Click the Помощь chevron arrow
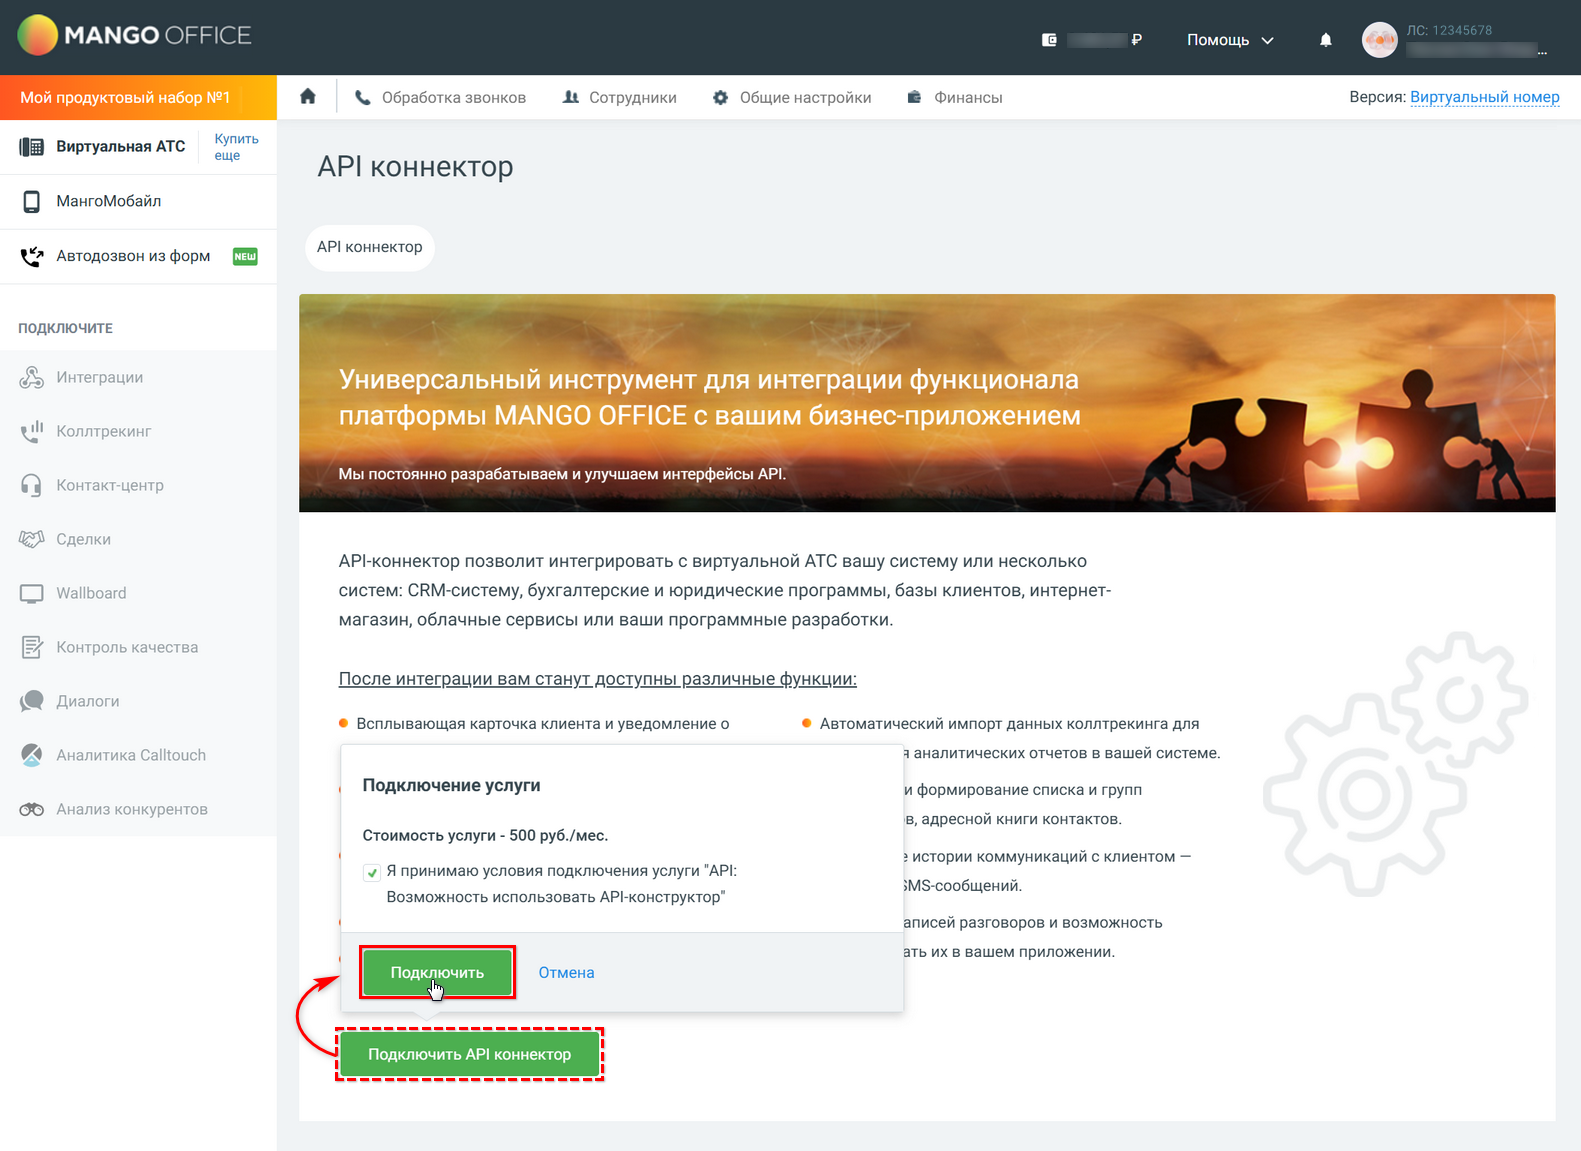Image resolution: width=1581 pixels, height=1151 pixels. (1268, 41)
